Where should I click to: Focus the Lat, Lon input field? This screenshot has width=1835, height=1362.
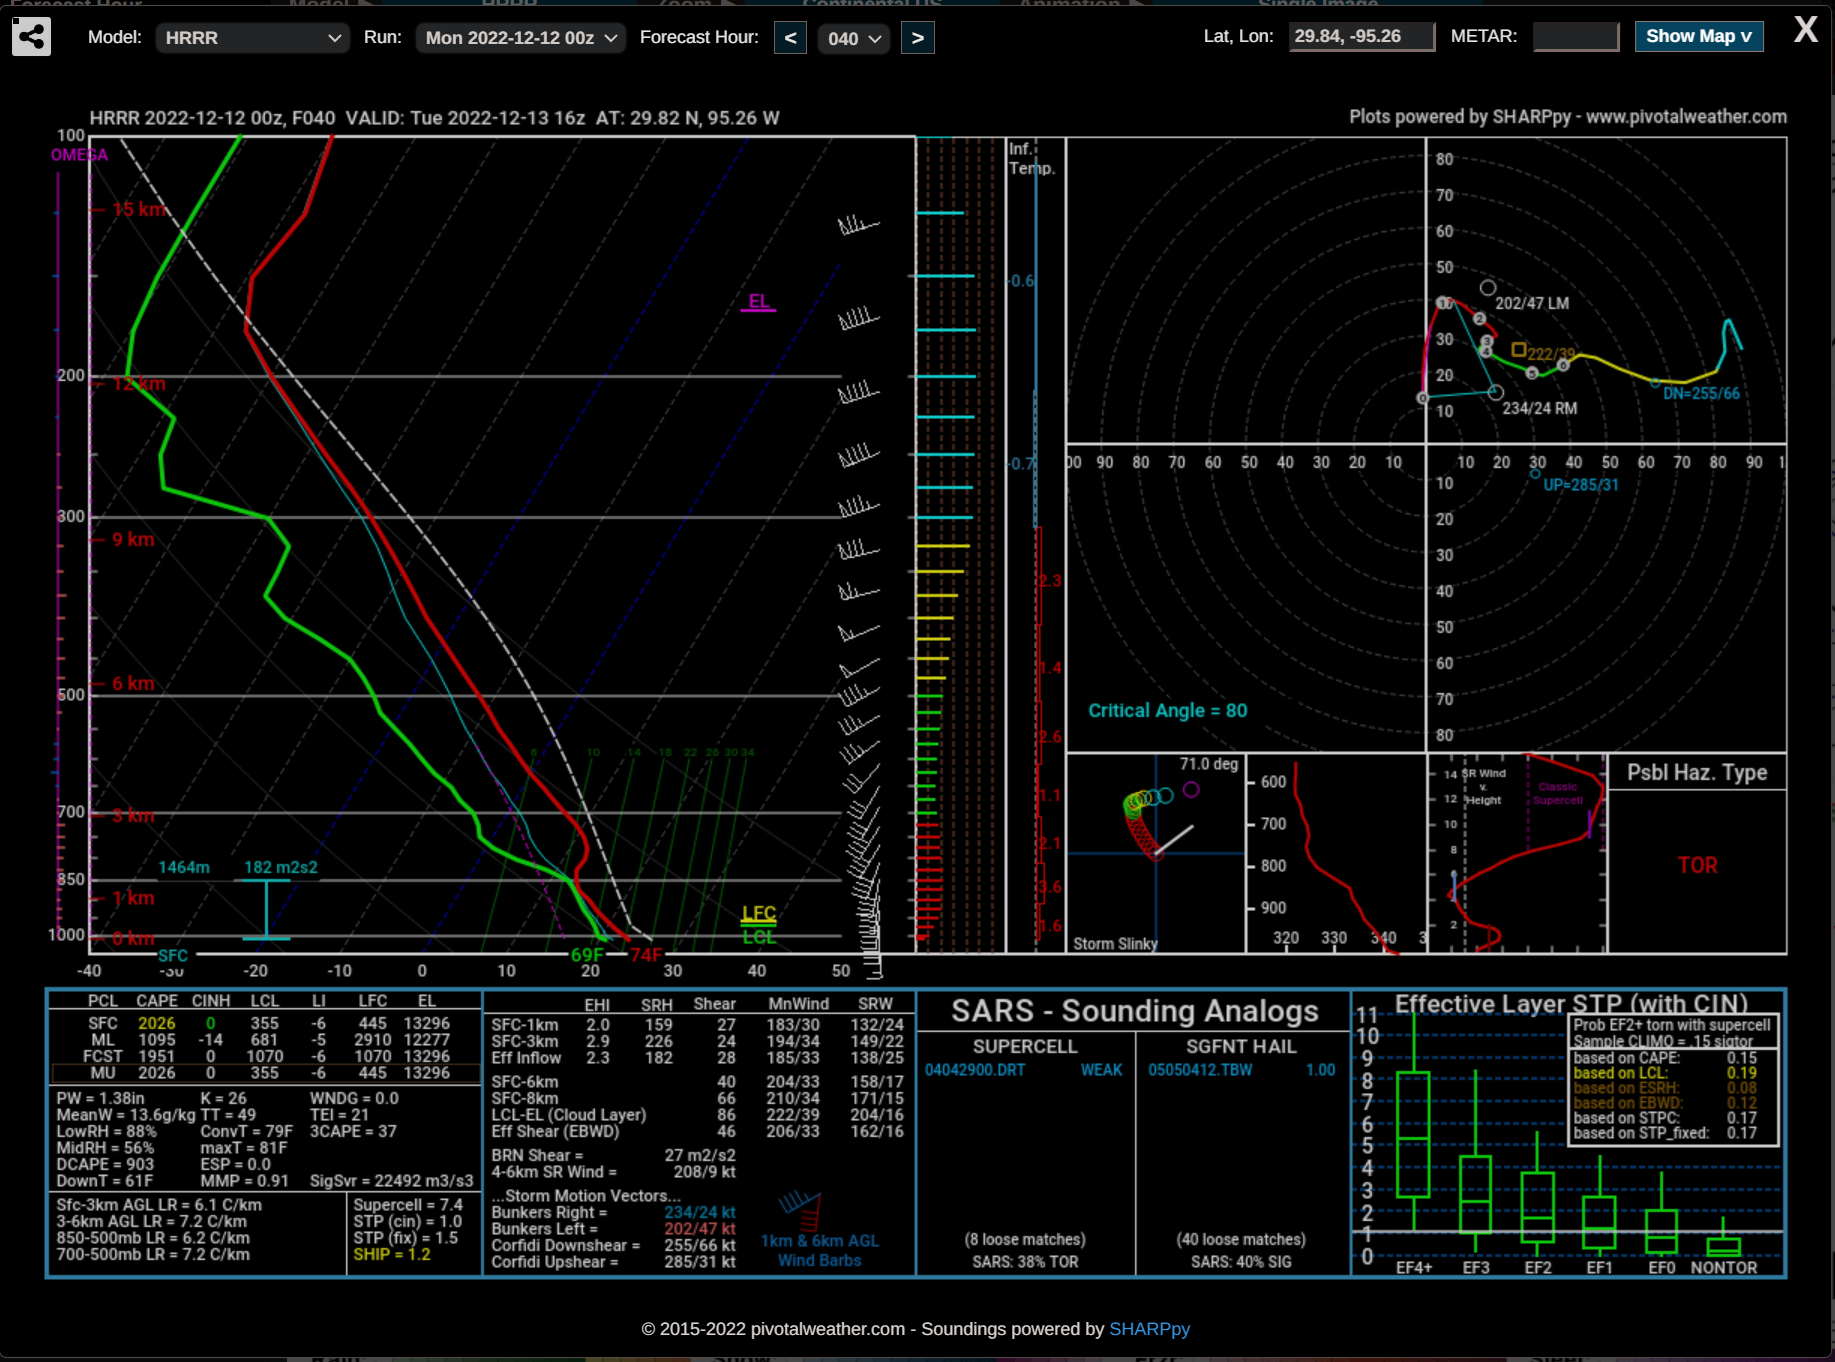1361,37
